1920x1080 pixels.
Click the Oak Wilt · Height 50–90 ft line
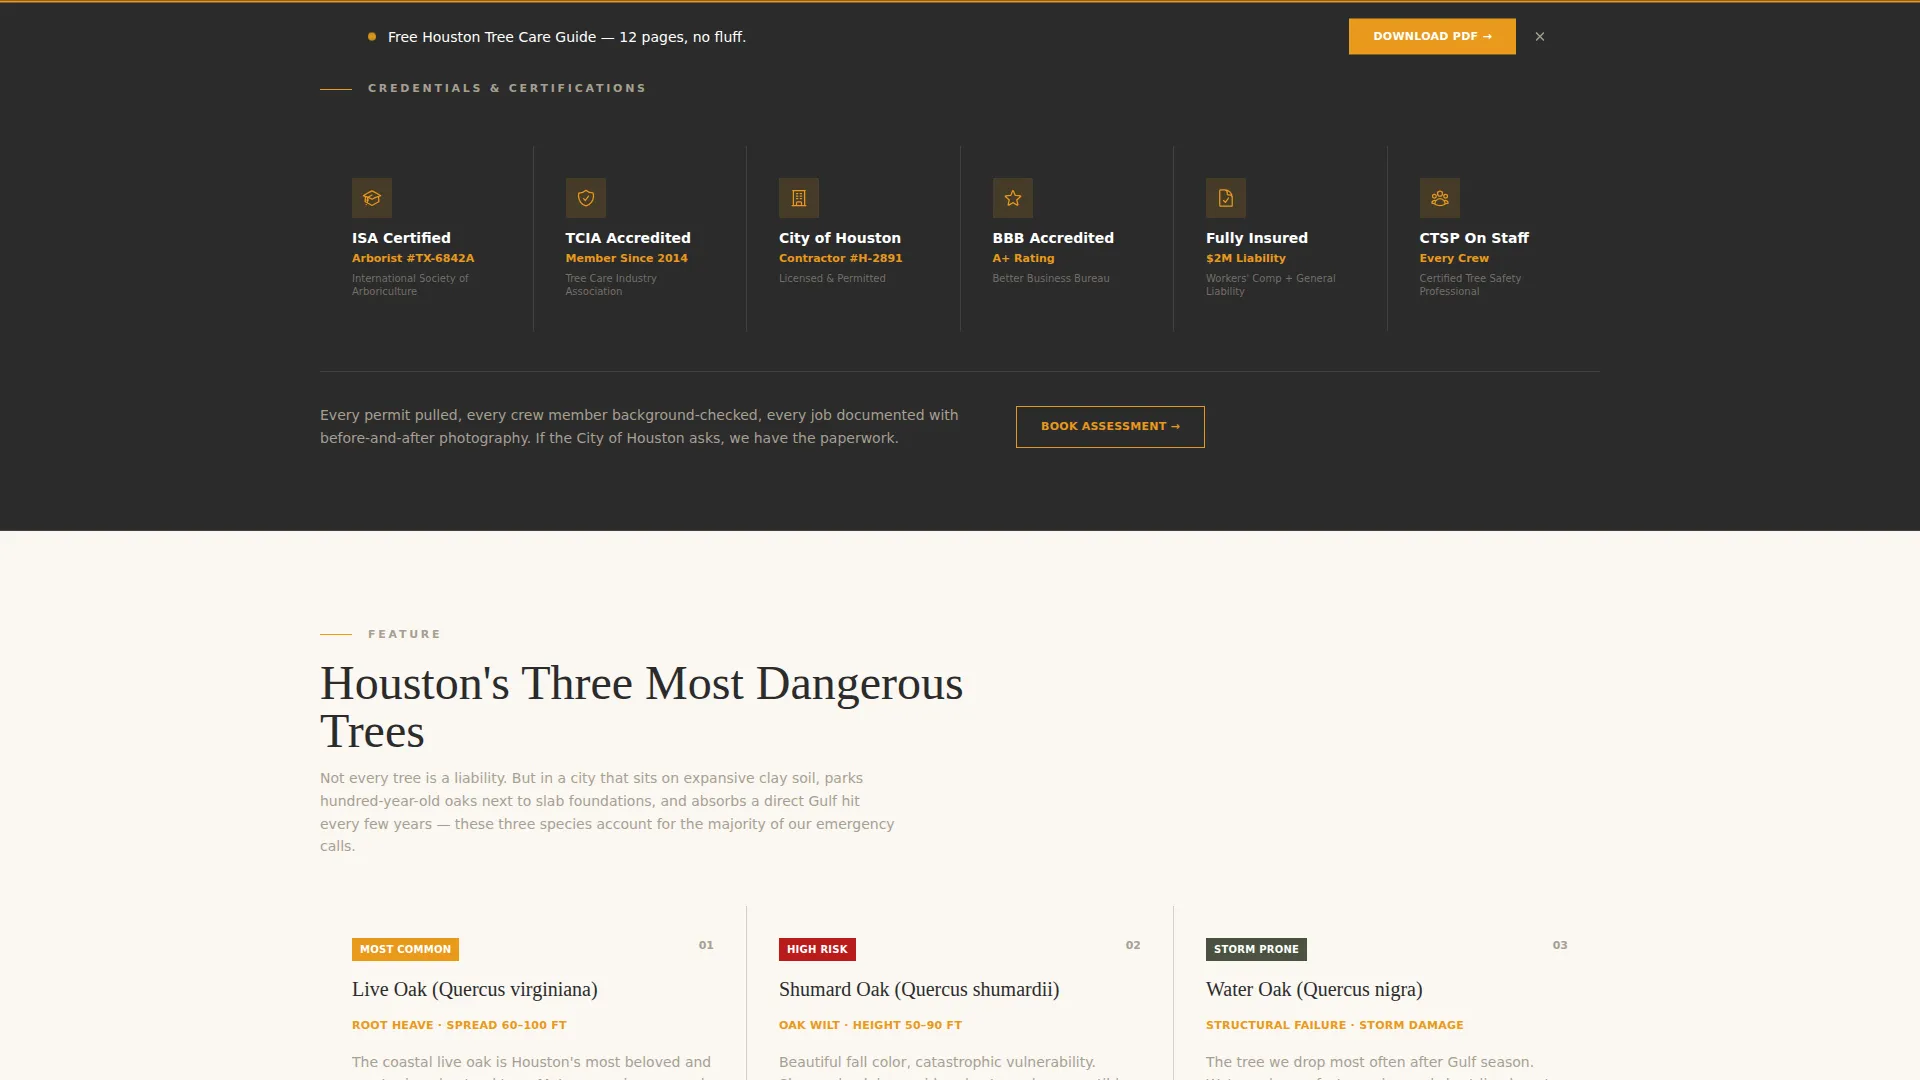pyautogui.click(x=870, y=1025)
